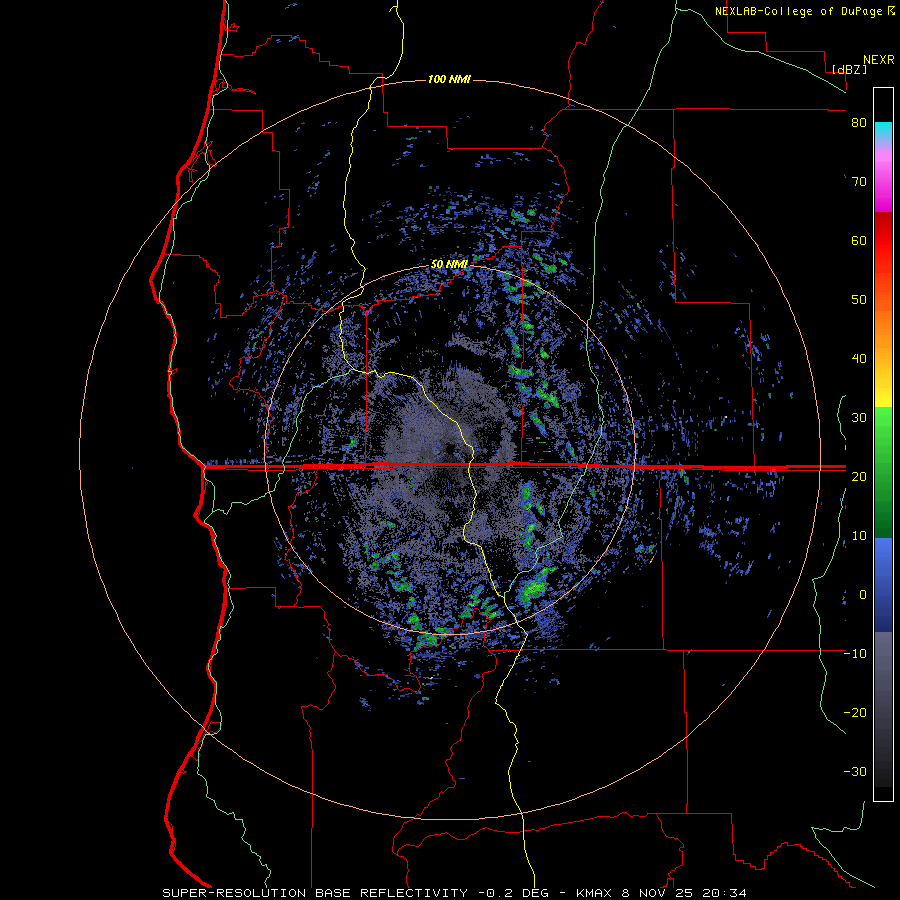Click the 100 NMI range ring label
The width and height of the screenshot is (900, 900).
click(x=449, y=79)
